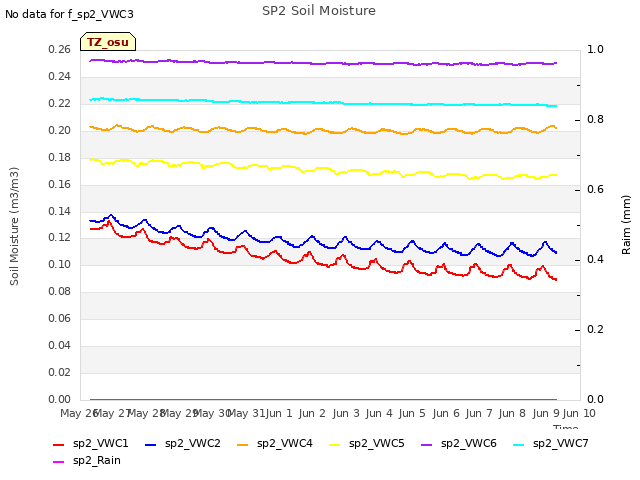640x480 pixels.
Task: Click the 0.06 left axis value
Action: pyautogui.click(x=60, y=318)
